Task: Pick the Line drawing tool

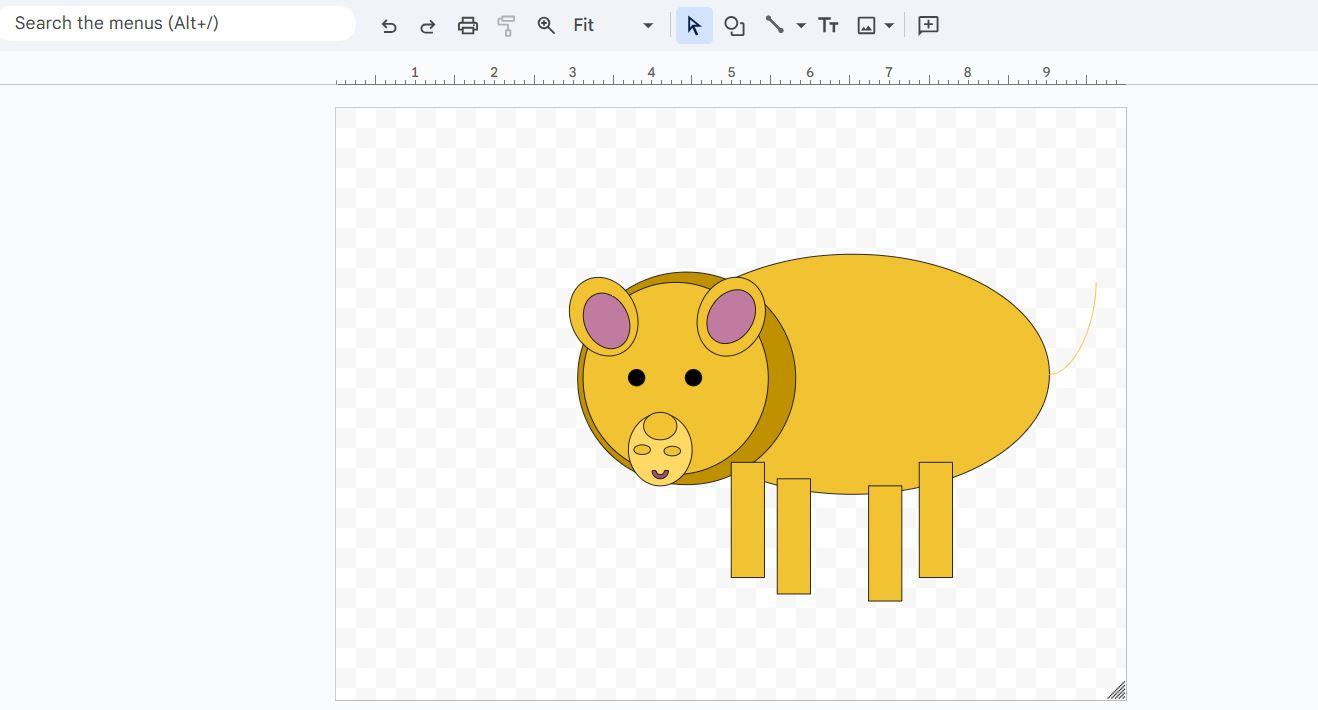Action: pos(774,26)
